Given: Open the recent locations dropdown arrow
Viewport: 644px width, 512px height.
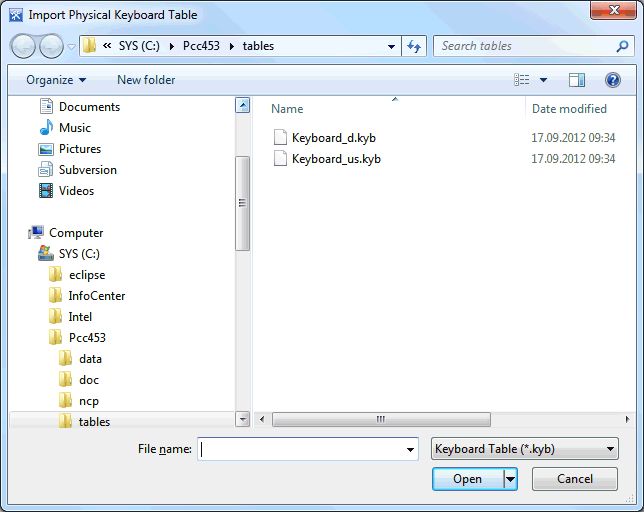Looking at the screenshot, I should coord(71,46).
